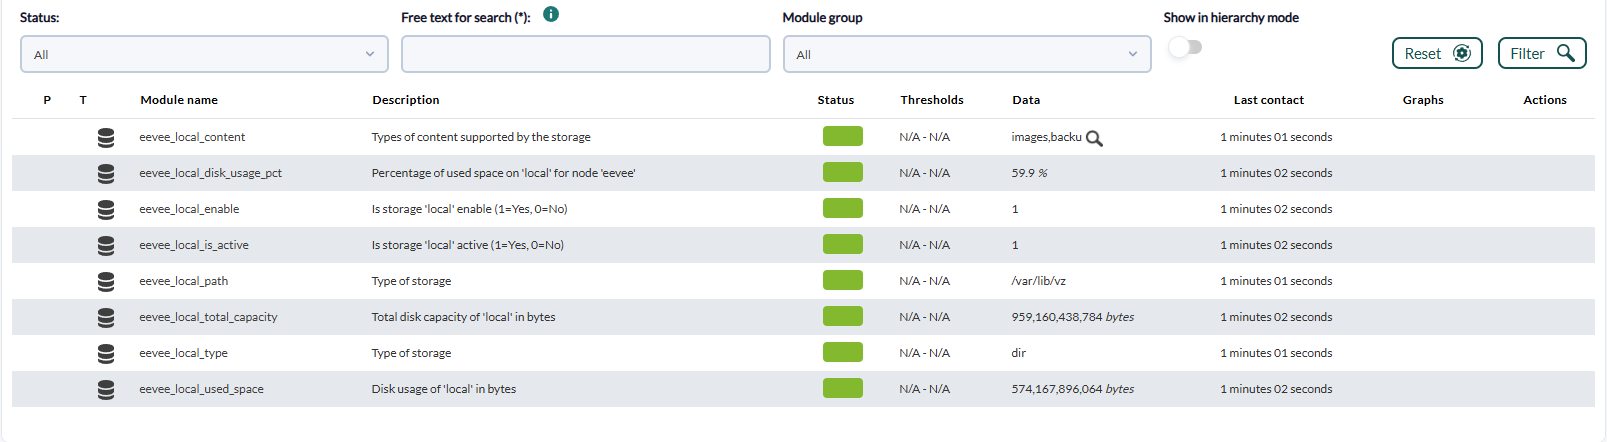Click database icon for eevee_local_used_space row
This screenshot has width=1607, height=442.
(x=106, y=390)
